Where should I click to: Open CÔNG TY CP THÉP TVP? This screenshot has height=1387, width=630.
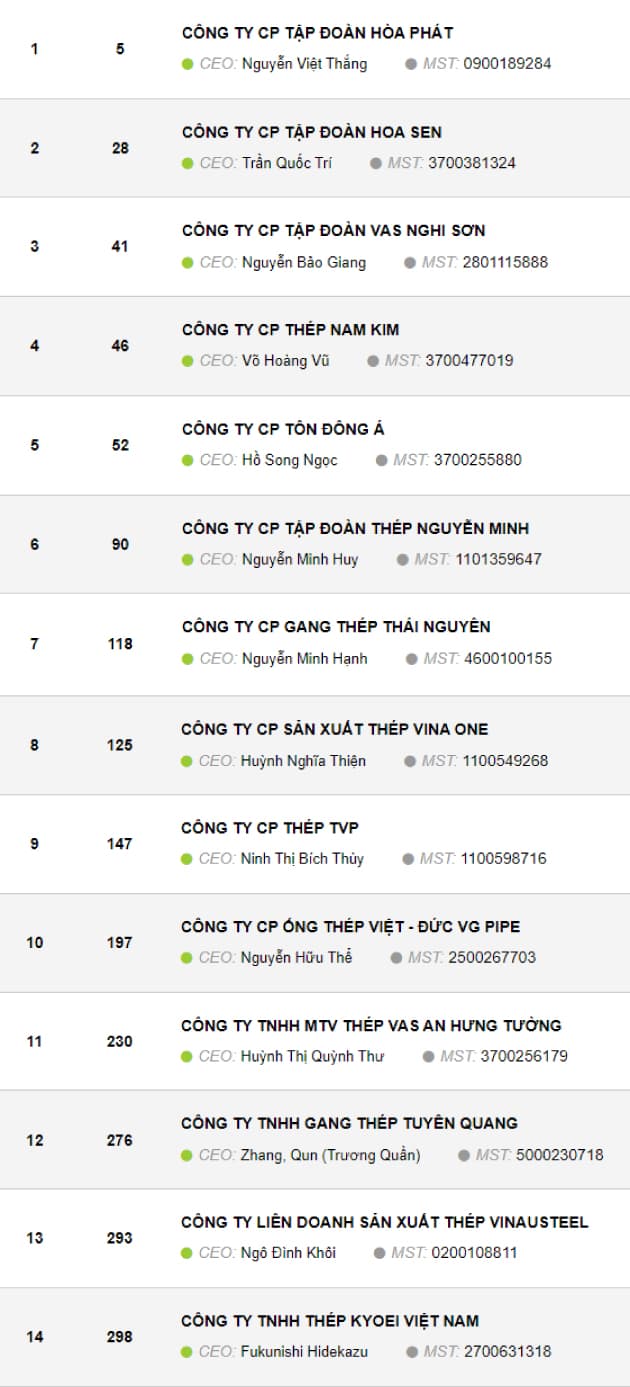pyautogui.click(x=270, y=828)
